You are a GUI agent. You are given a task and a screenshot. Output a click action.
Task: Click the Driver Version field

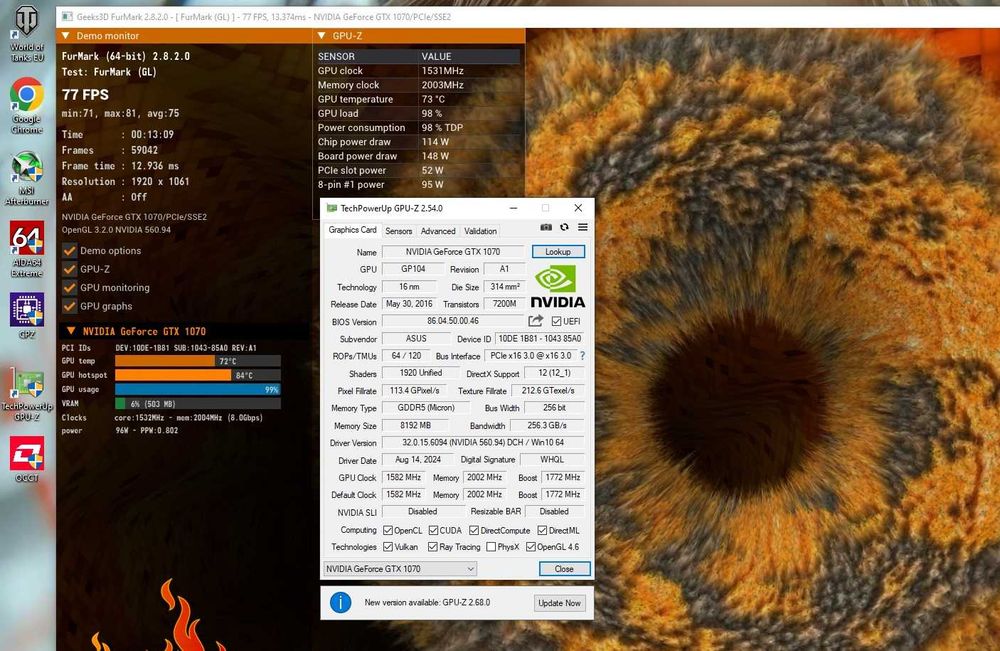[483, 442]
